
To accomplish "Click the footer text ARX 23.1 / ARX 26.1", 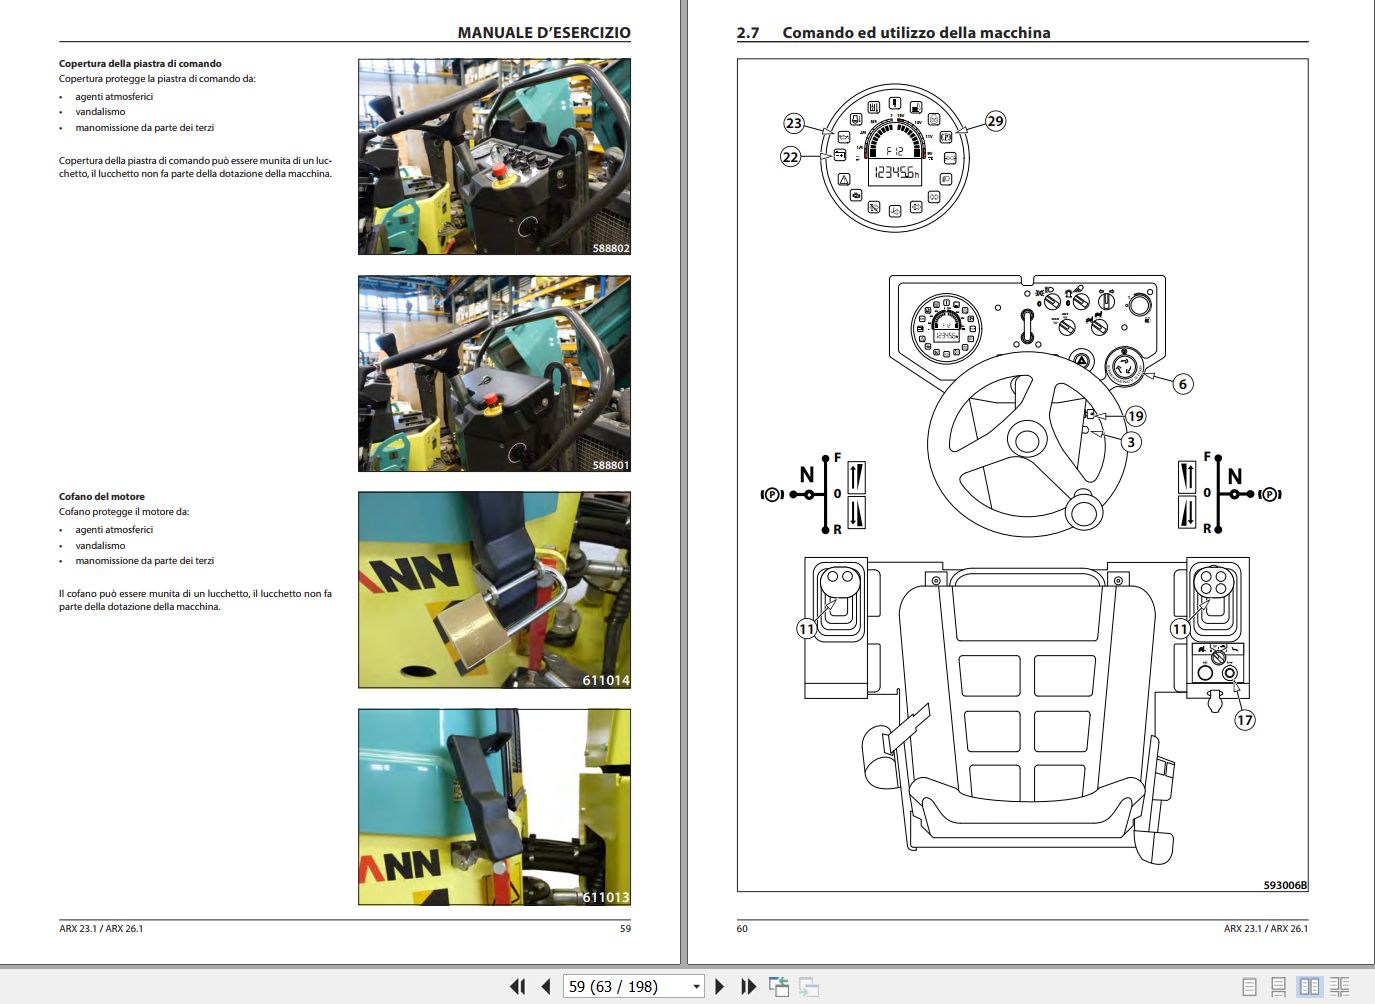I will (102, 928).
